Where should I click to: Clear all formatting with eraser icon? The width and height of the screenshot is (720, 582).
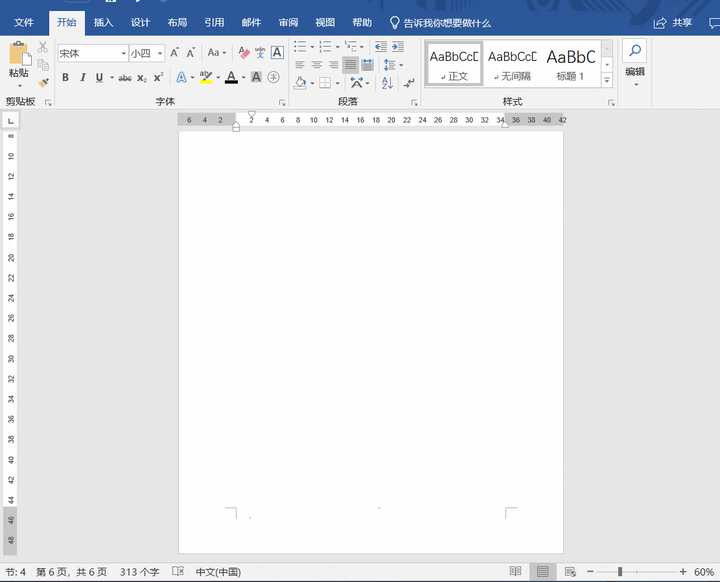(x=243, y=53)
